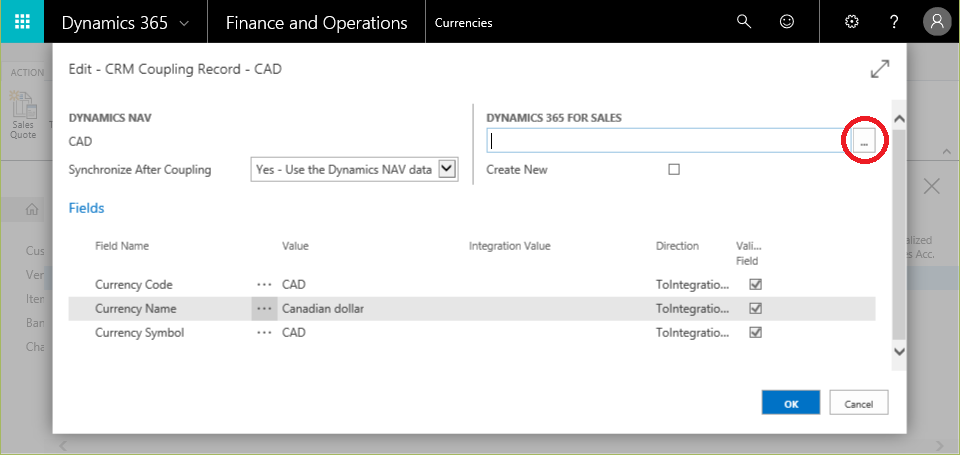Screen dimensions: 960x455
Task: Open the user profile avatar
Action: 937,22
